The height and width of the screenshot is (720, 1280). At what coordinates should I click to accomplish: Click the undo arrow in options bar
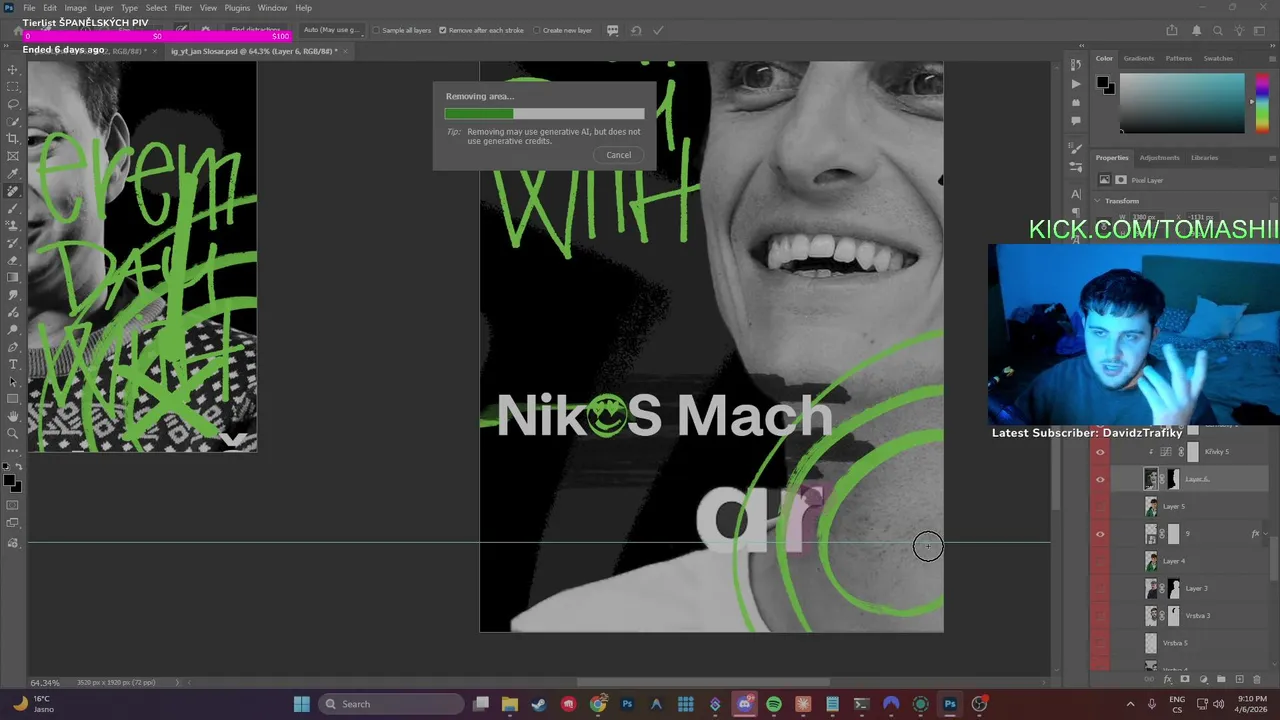point(636,30)
